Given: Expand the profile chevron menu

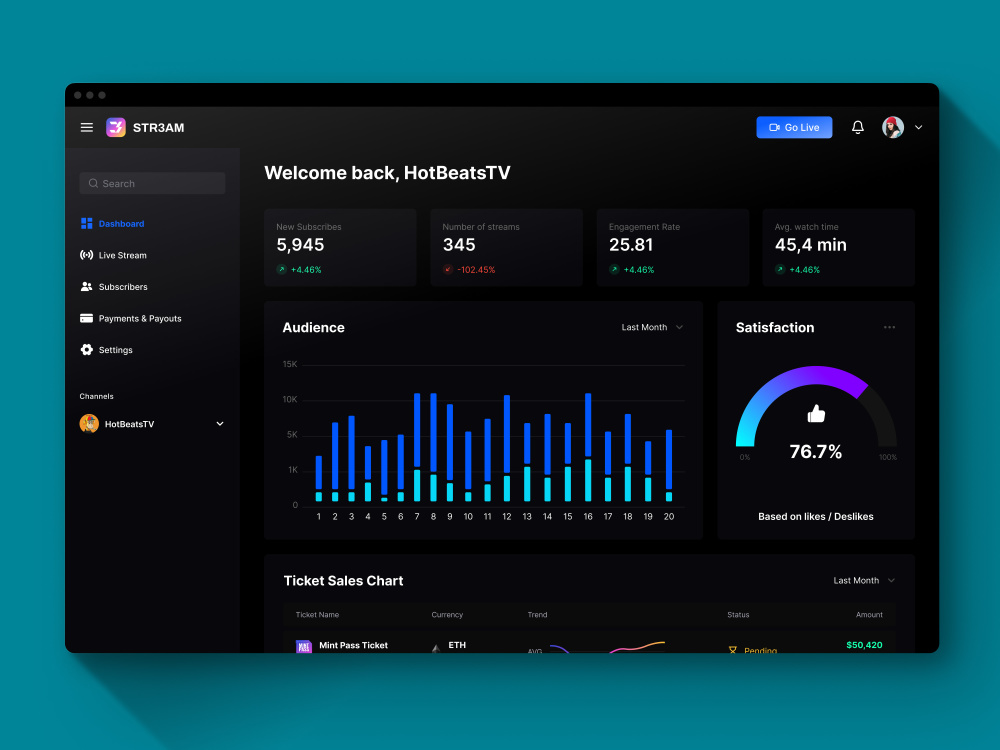Looking at the screenshot, I should [918, 128].
